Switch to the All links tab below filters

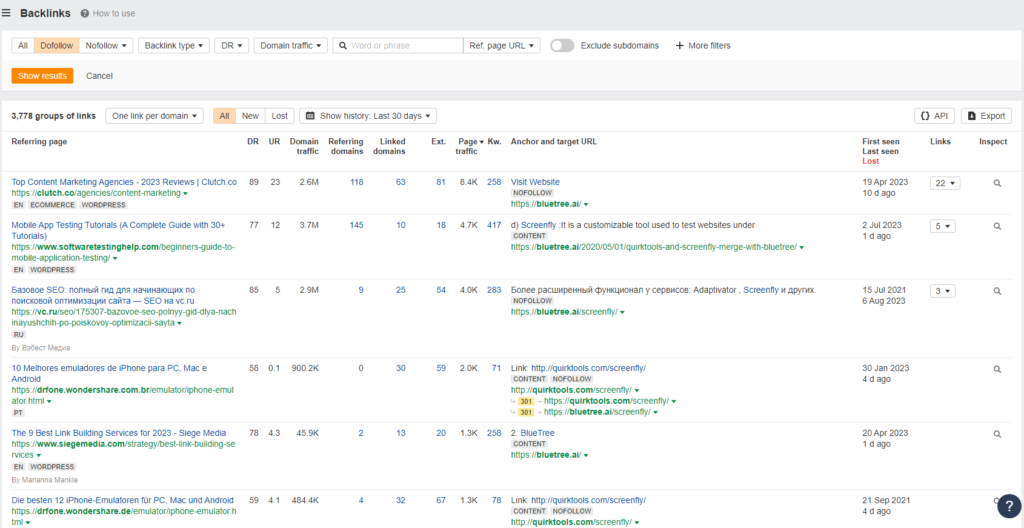tap(224, 116)
